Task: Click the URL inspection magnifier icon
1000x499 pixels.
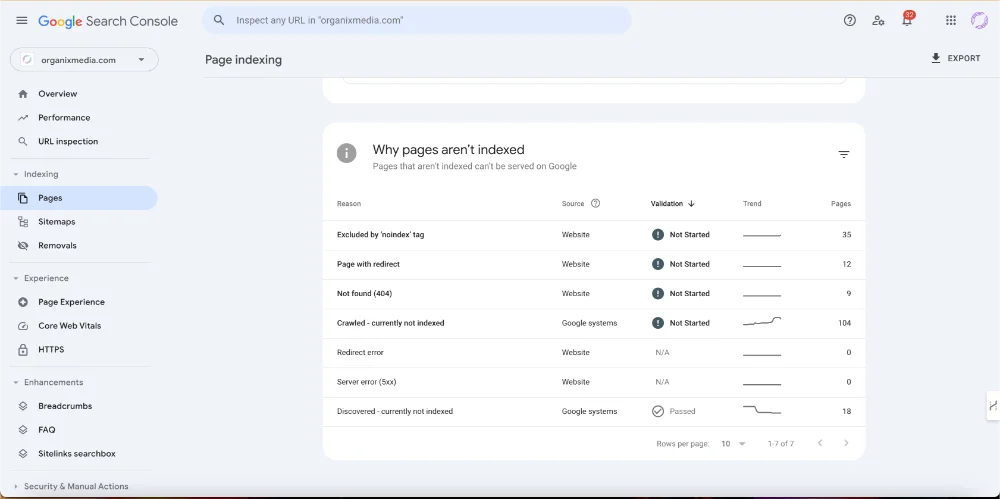Action: click(23, 141)
